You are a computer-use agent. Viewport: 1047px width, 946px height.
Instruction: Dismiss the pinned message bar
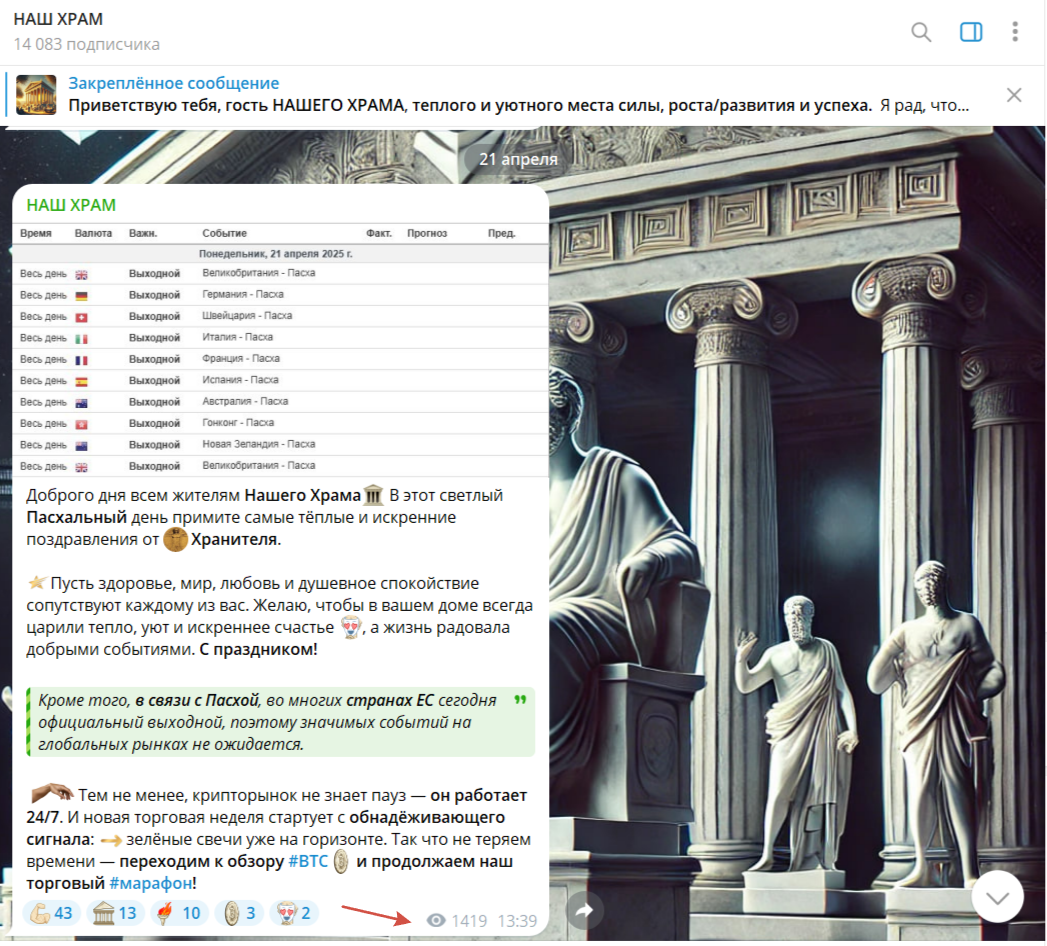pyautogui.click(x=1014, y=95)
